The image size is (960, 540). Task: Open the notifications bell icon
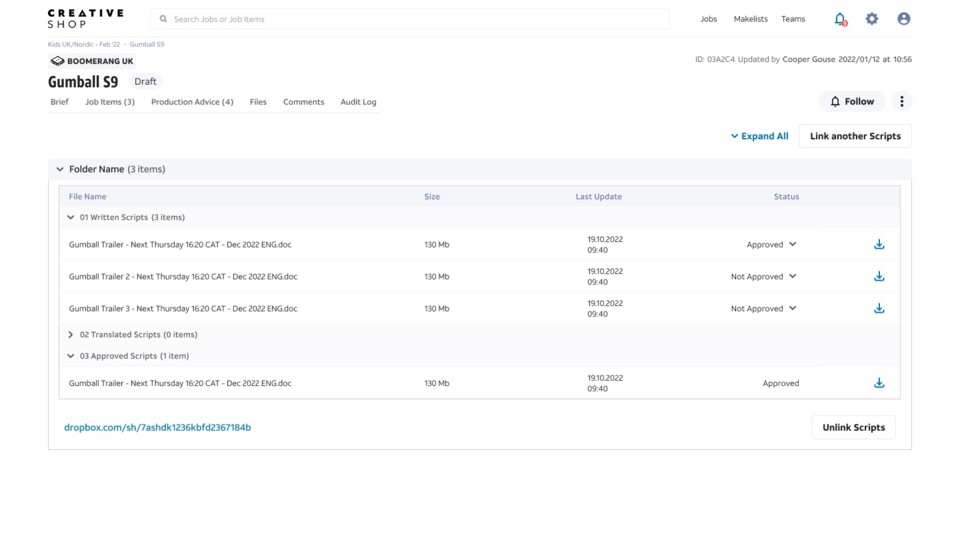(840, 19)
